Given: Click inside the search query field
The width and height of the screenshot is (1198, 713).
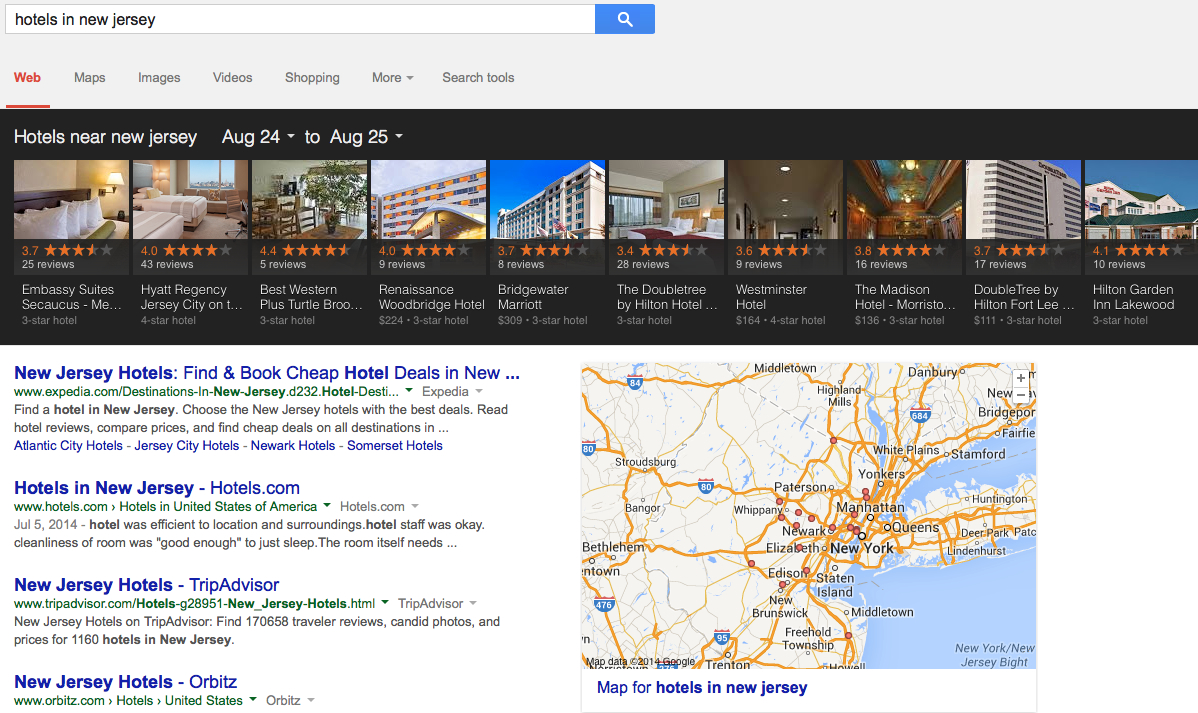Looking at the screenshot, I should click(x=300, y=19).
